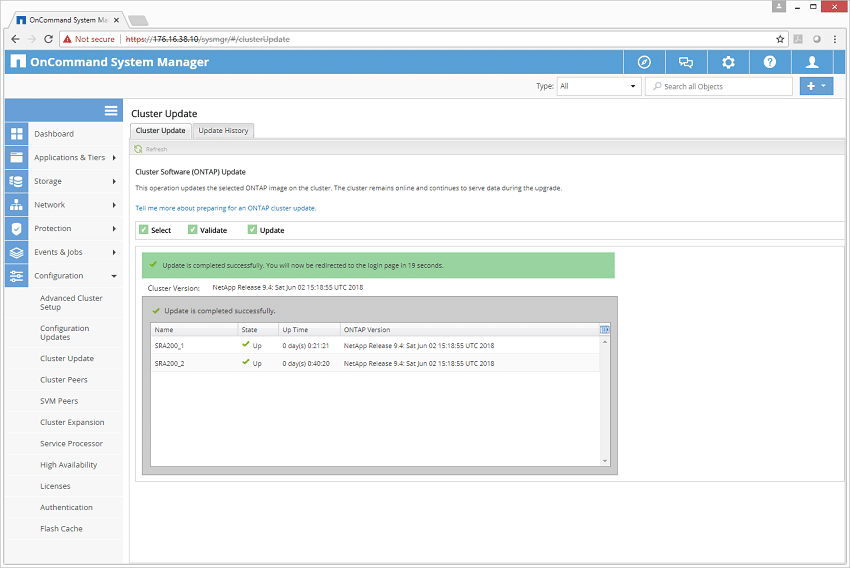Reload the page in the browser
This screenshot has width=850, height=568.
pyautogui.click(x=48, y=39)
